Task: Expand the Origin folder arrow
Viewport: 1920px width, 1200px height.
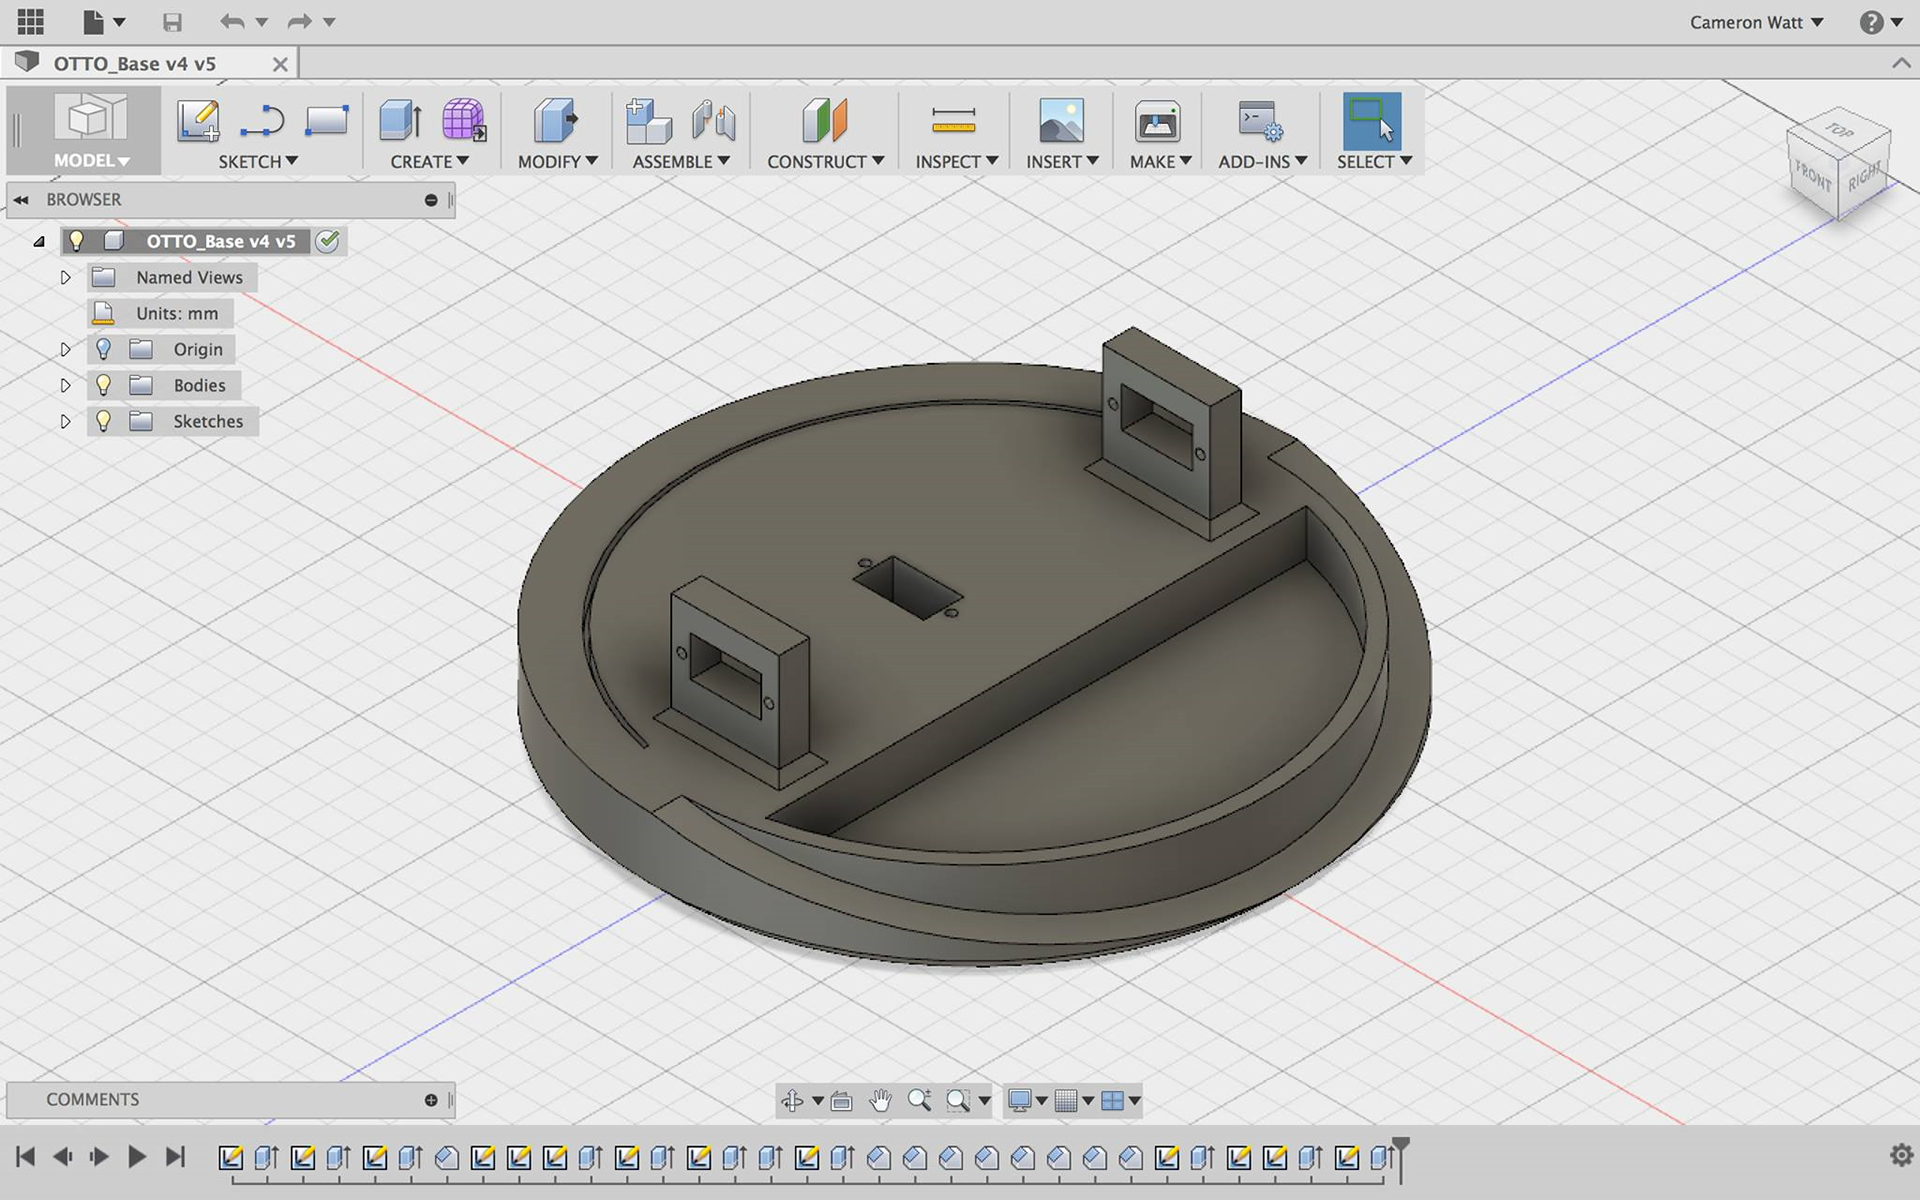Action: pos(66,349)
